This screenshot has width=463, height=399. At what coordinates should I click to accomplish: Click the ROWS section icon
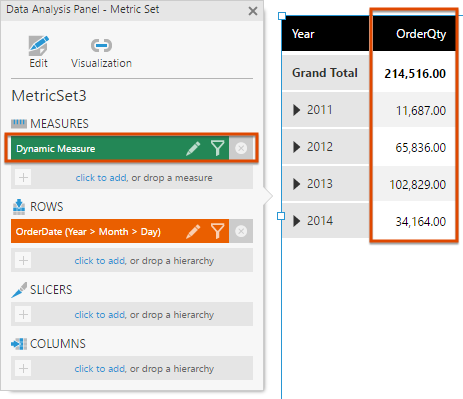(19, 207)
